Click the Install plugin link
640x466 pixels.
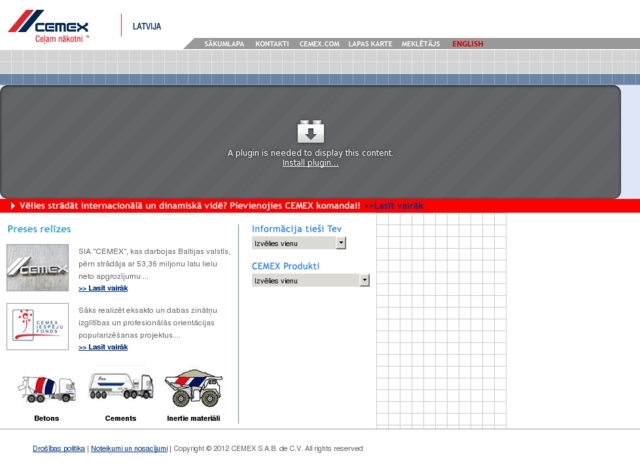[310, 163]
